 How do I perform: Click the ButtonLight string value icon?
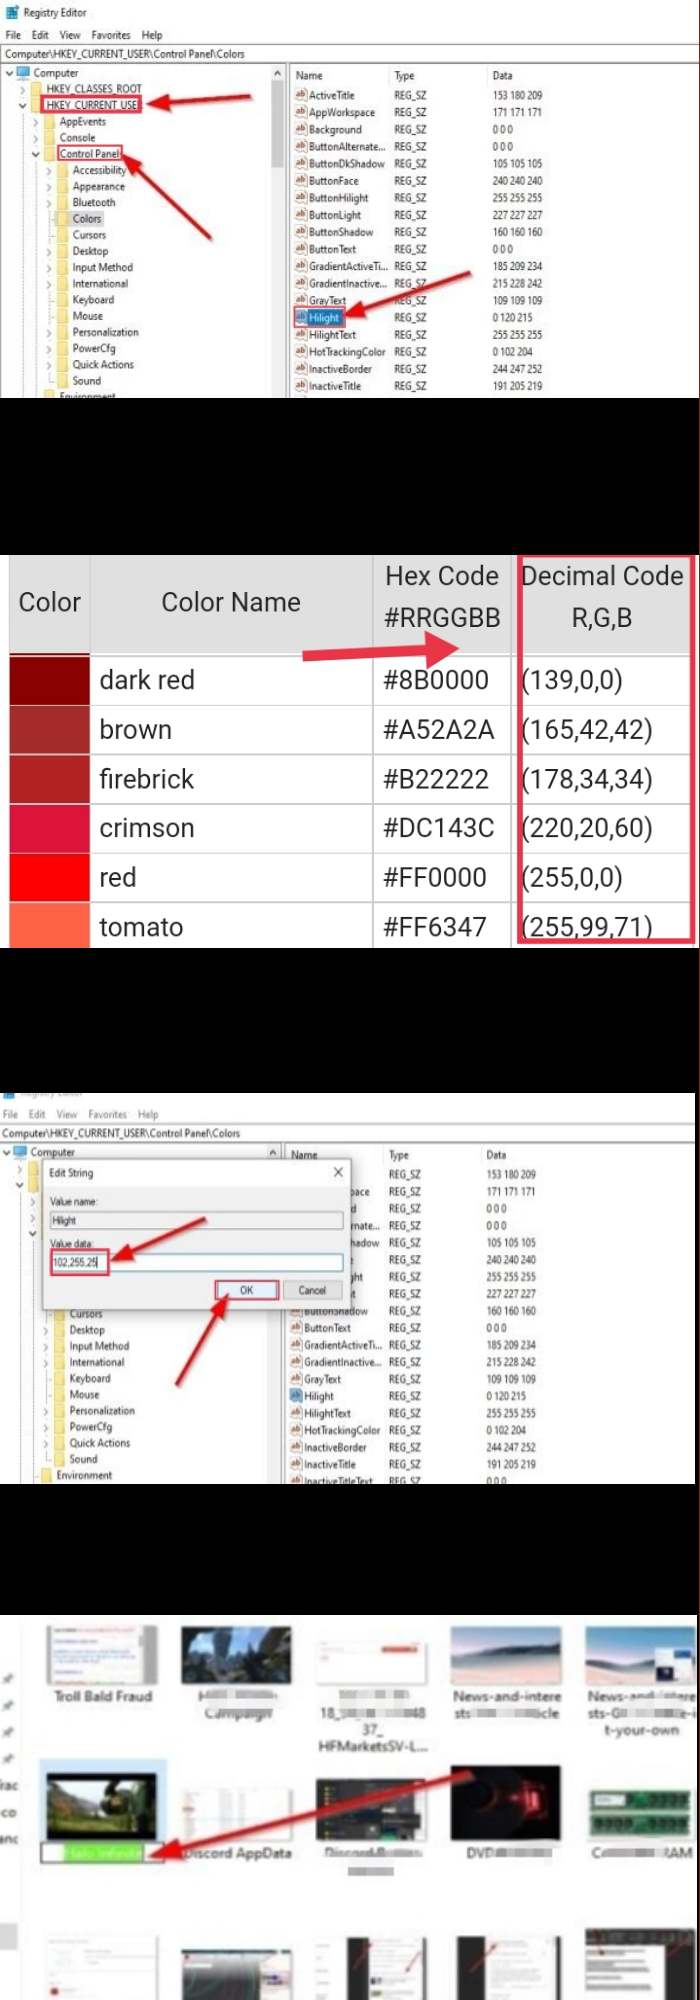(x=300, y=214)
